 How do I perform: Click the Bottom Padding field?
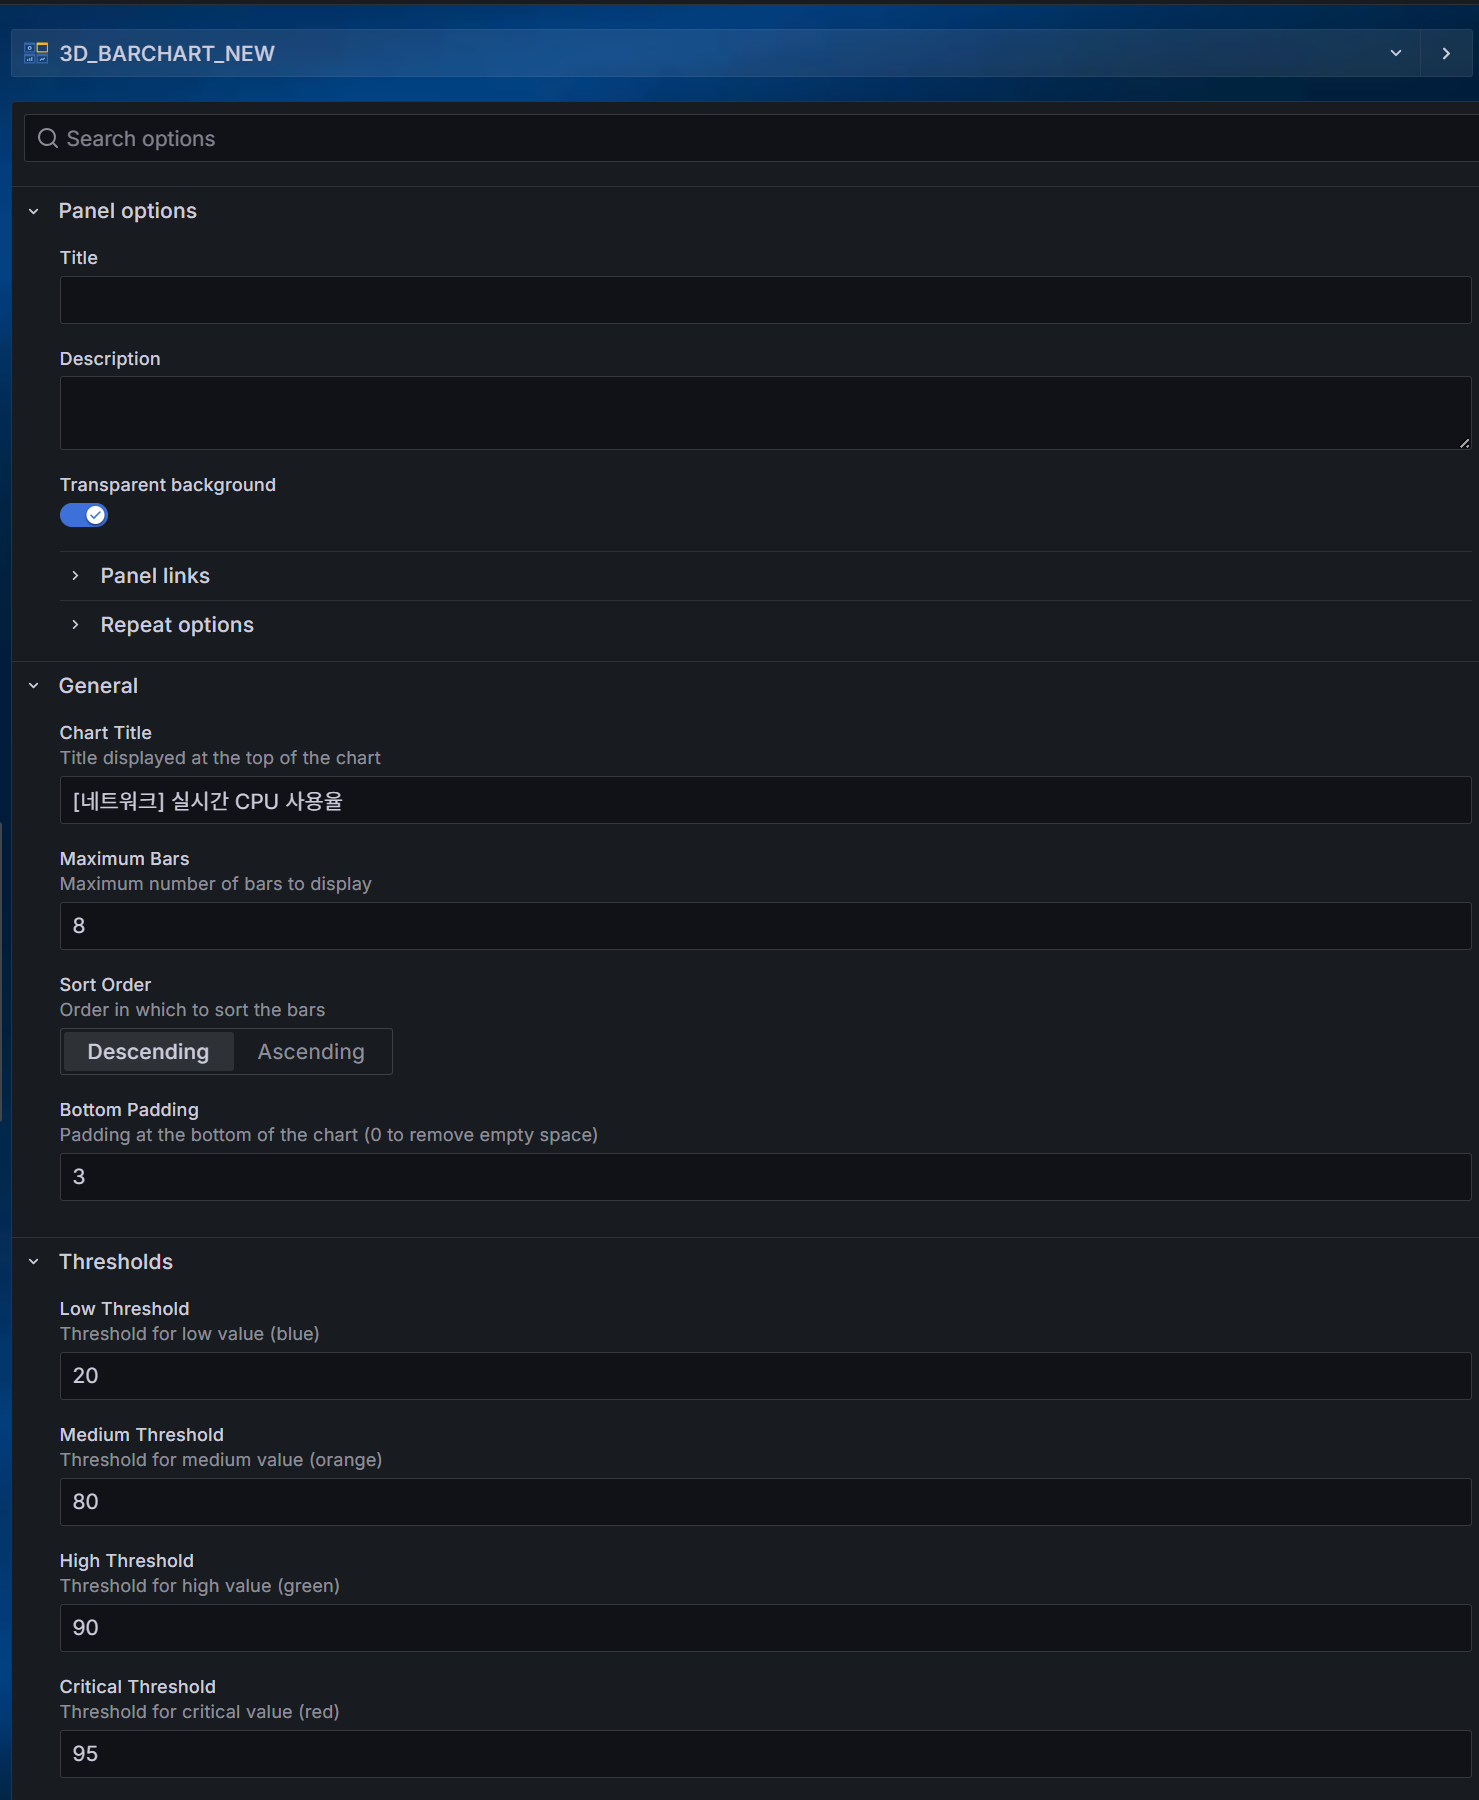(x=764, y=1177)
